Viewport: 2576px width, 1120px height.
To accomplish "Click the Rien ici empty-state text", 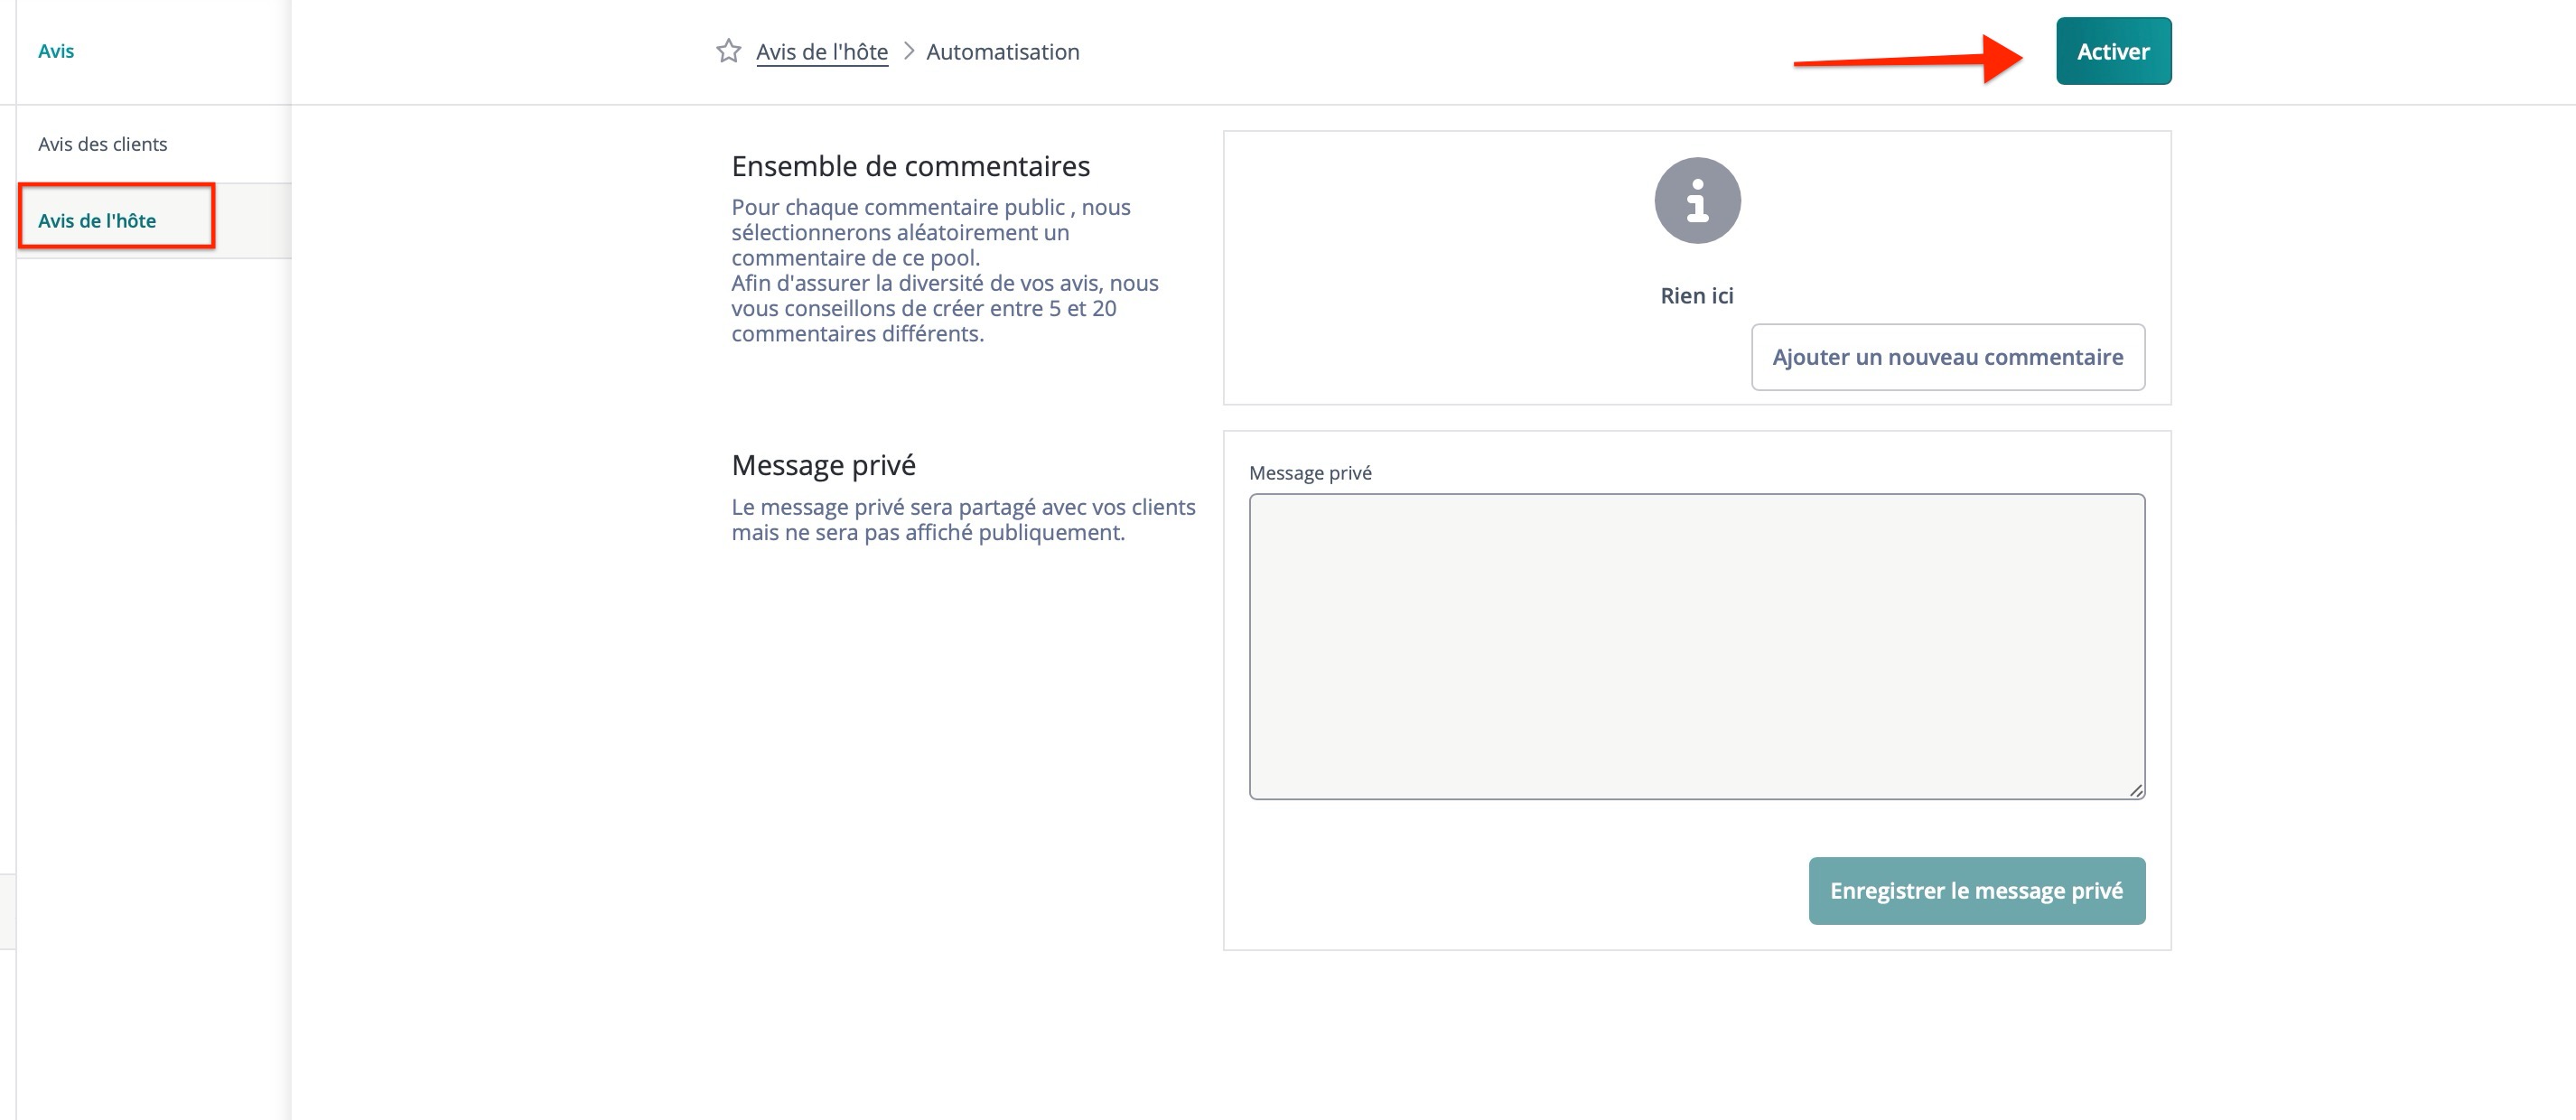I will [1696, 296].
